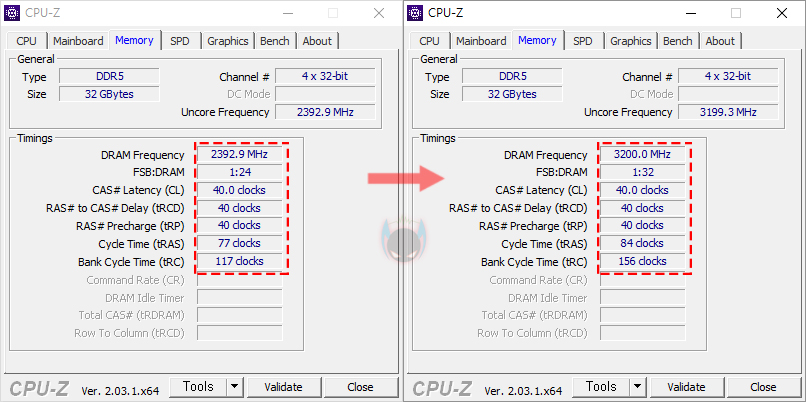This screenshot has width=806, height=402.
Task: Open CPU tab in right CPU-Z window
Action: (x=429, y=41)
